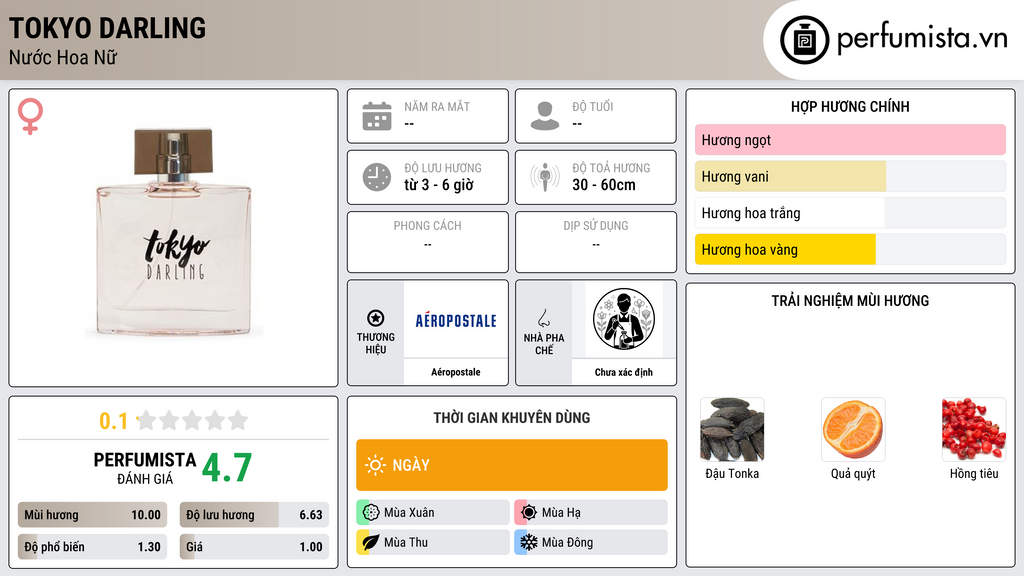
Task: Click the PERFUMISTA ĐÁNH GIÁ label
Action: click(x=145, y=468)
